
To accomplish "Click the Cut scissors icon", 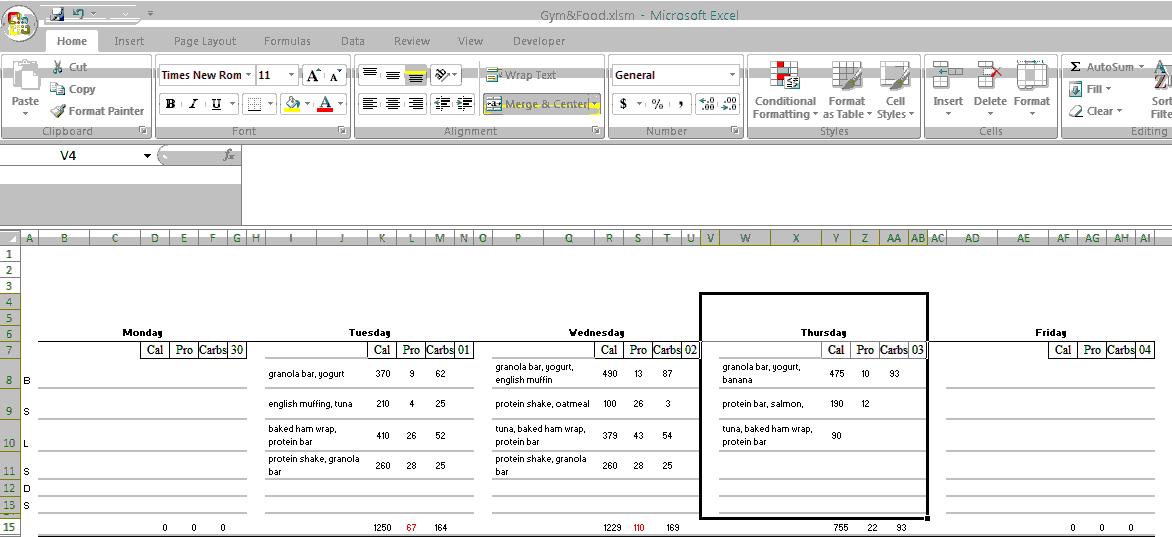I will pos(57,67).
